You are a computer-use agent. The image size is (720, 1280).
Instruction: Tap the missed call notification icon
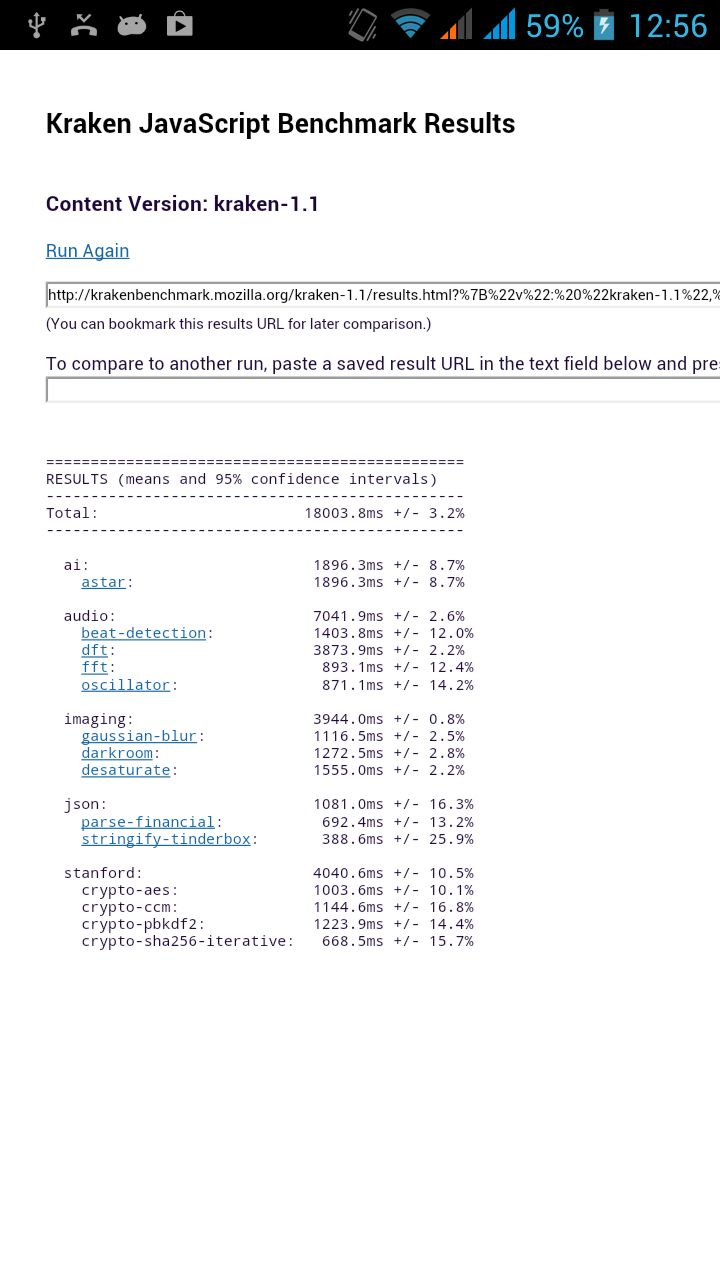click(x=84, y=25)
